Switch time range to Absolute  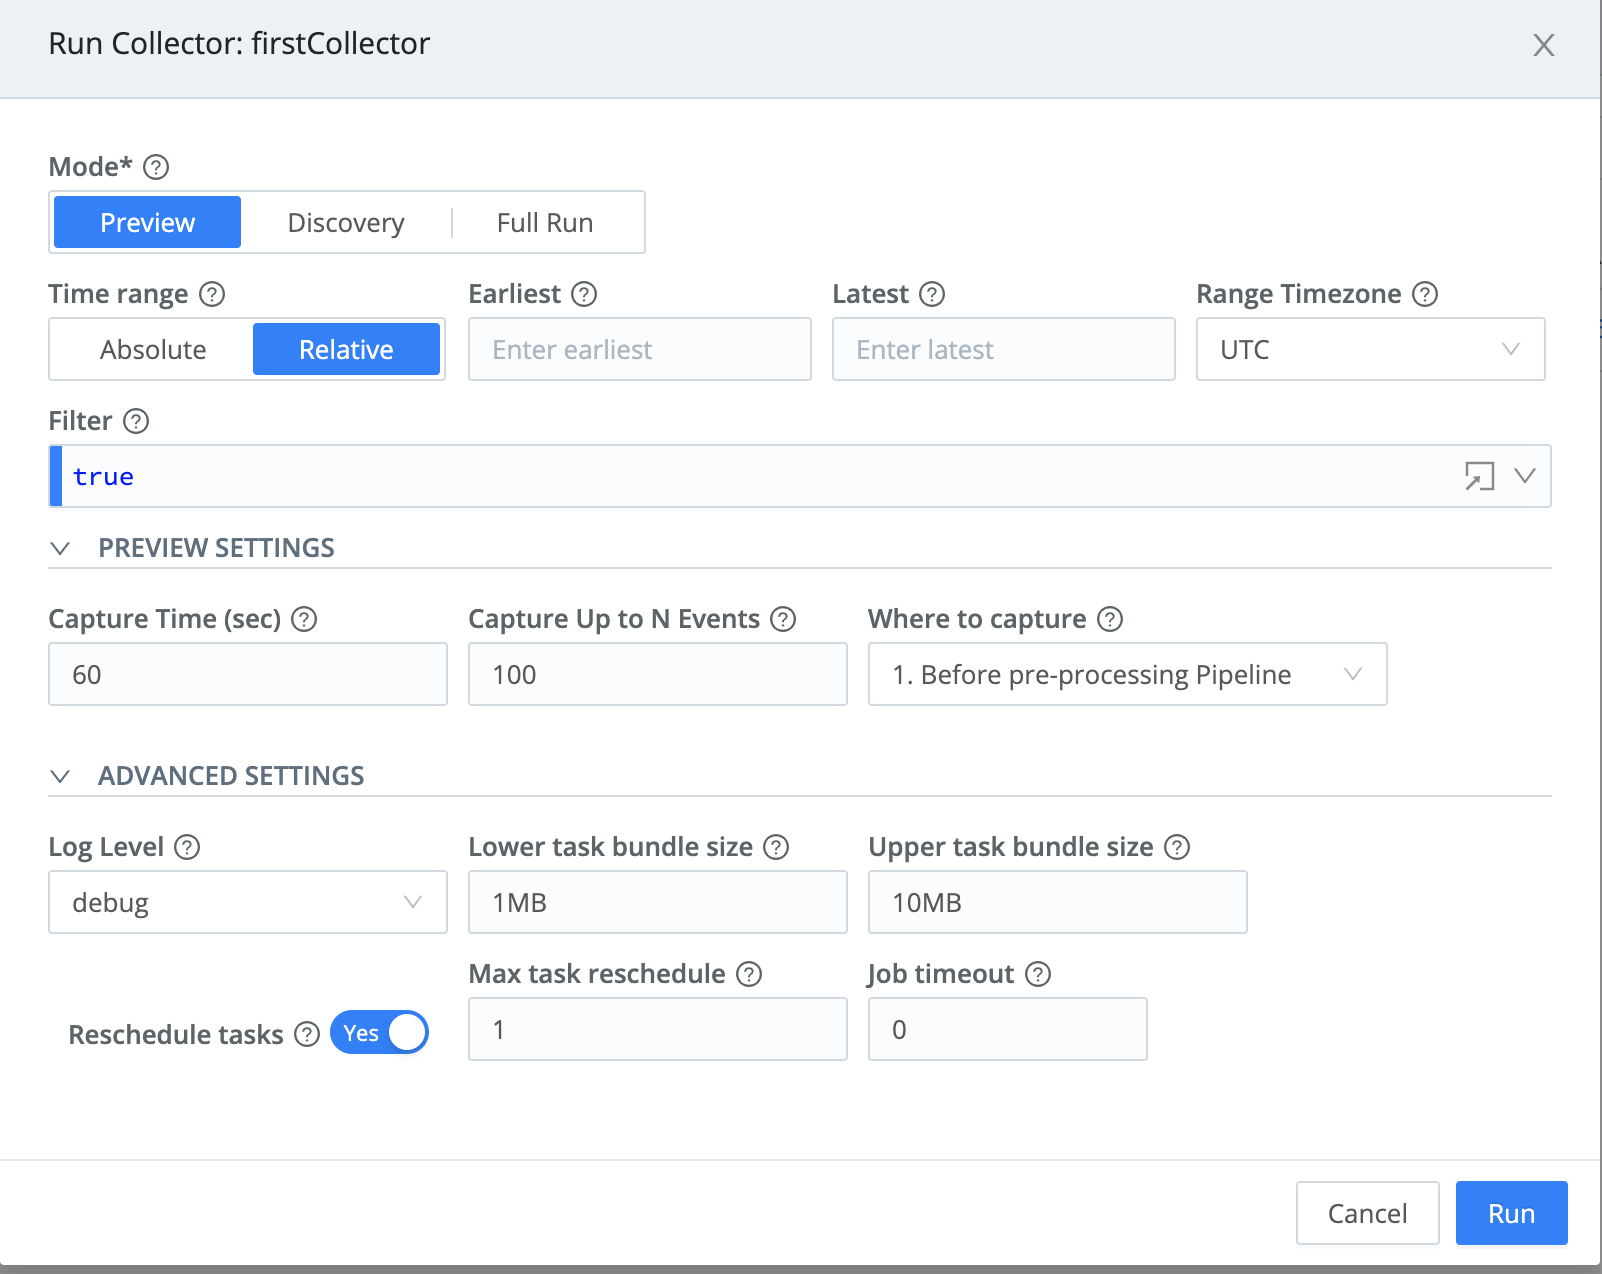pos(152,349)
